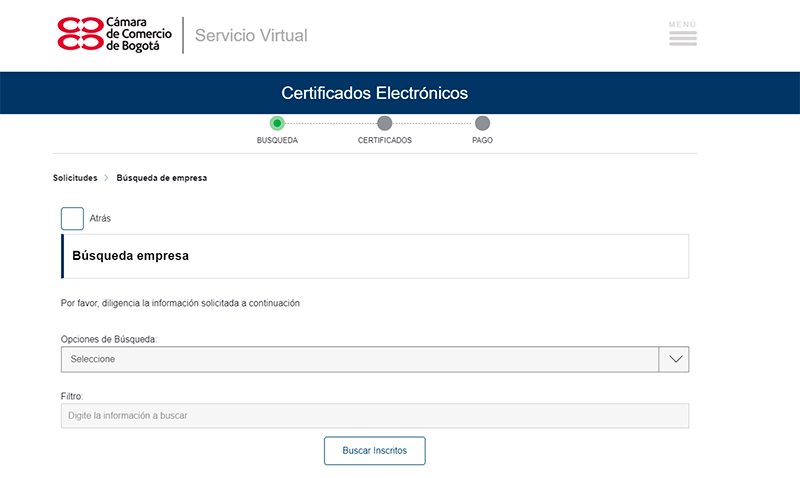
Task: Select the Pago step circle
Action: point(482,123)
